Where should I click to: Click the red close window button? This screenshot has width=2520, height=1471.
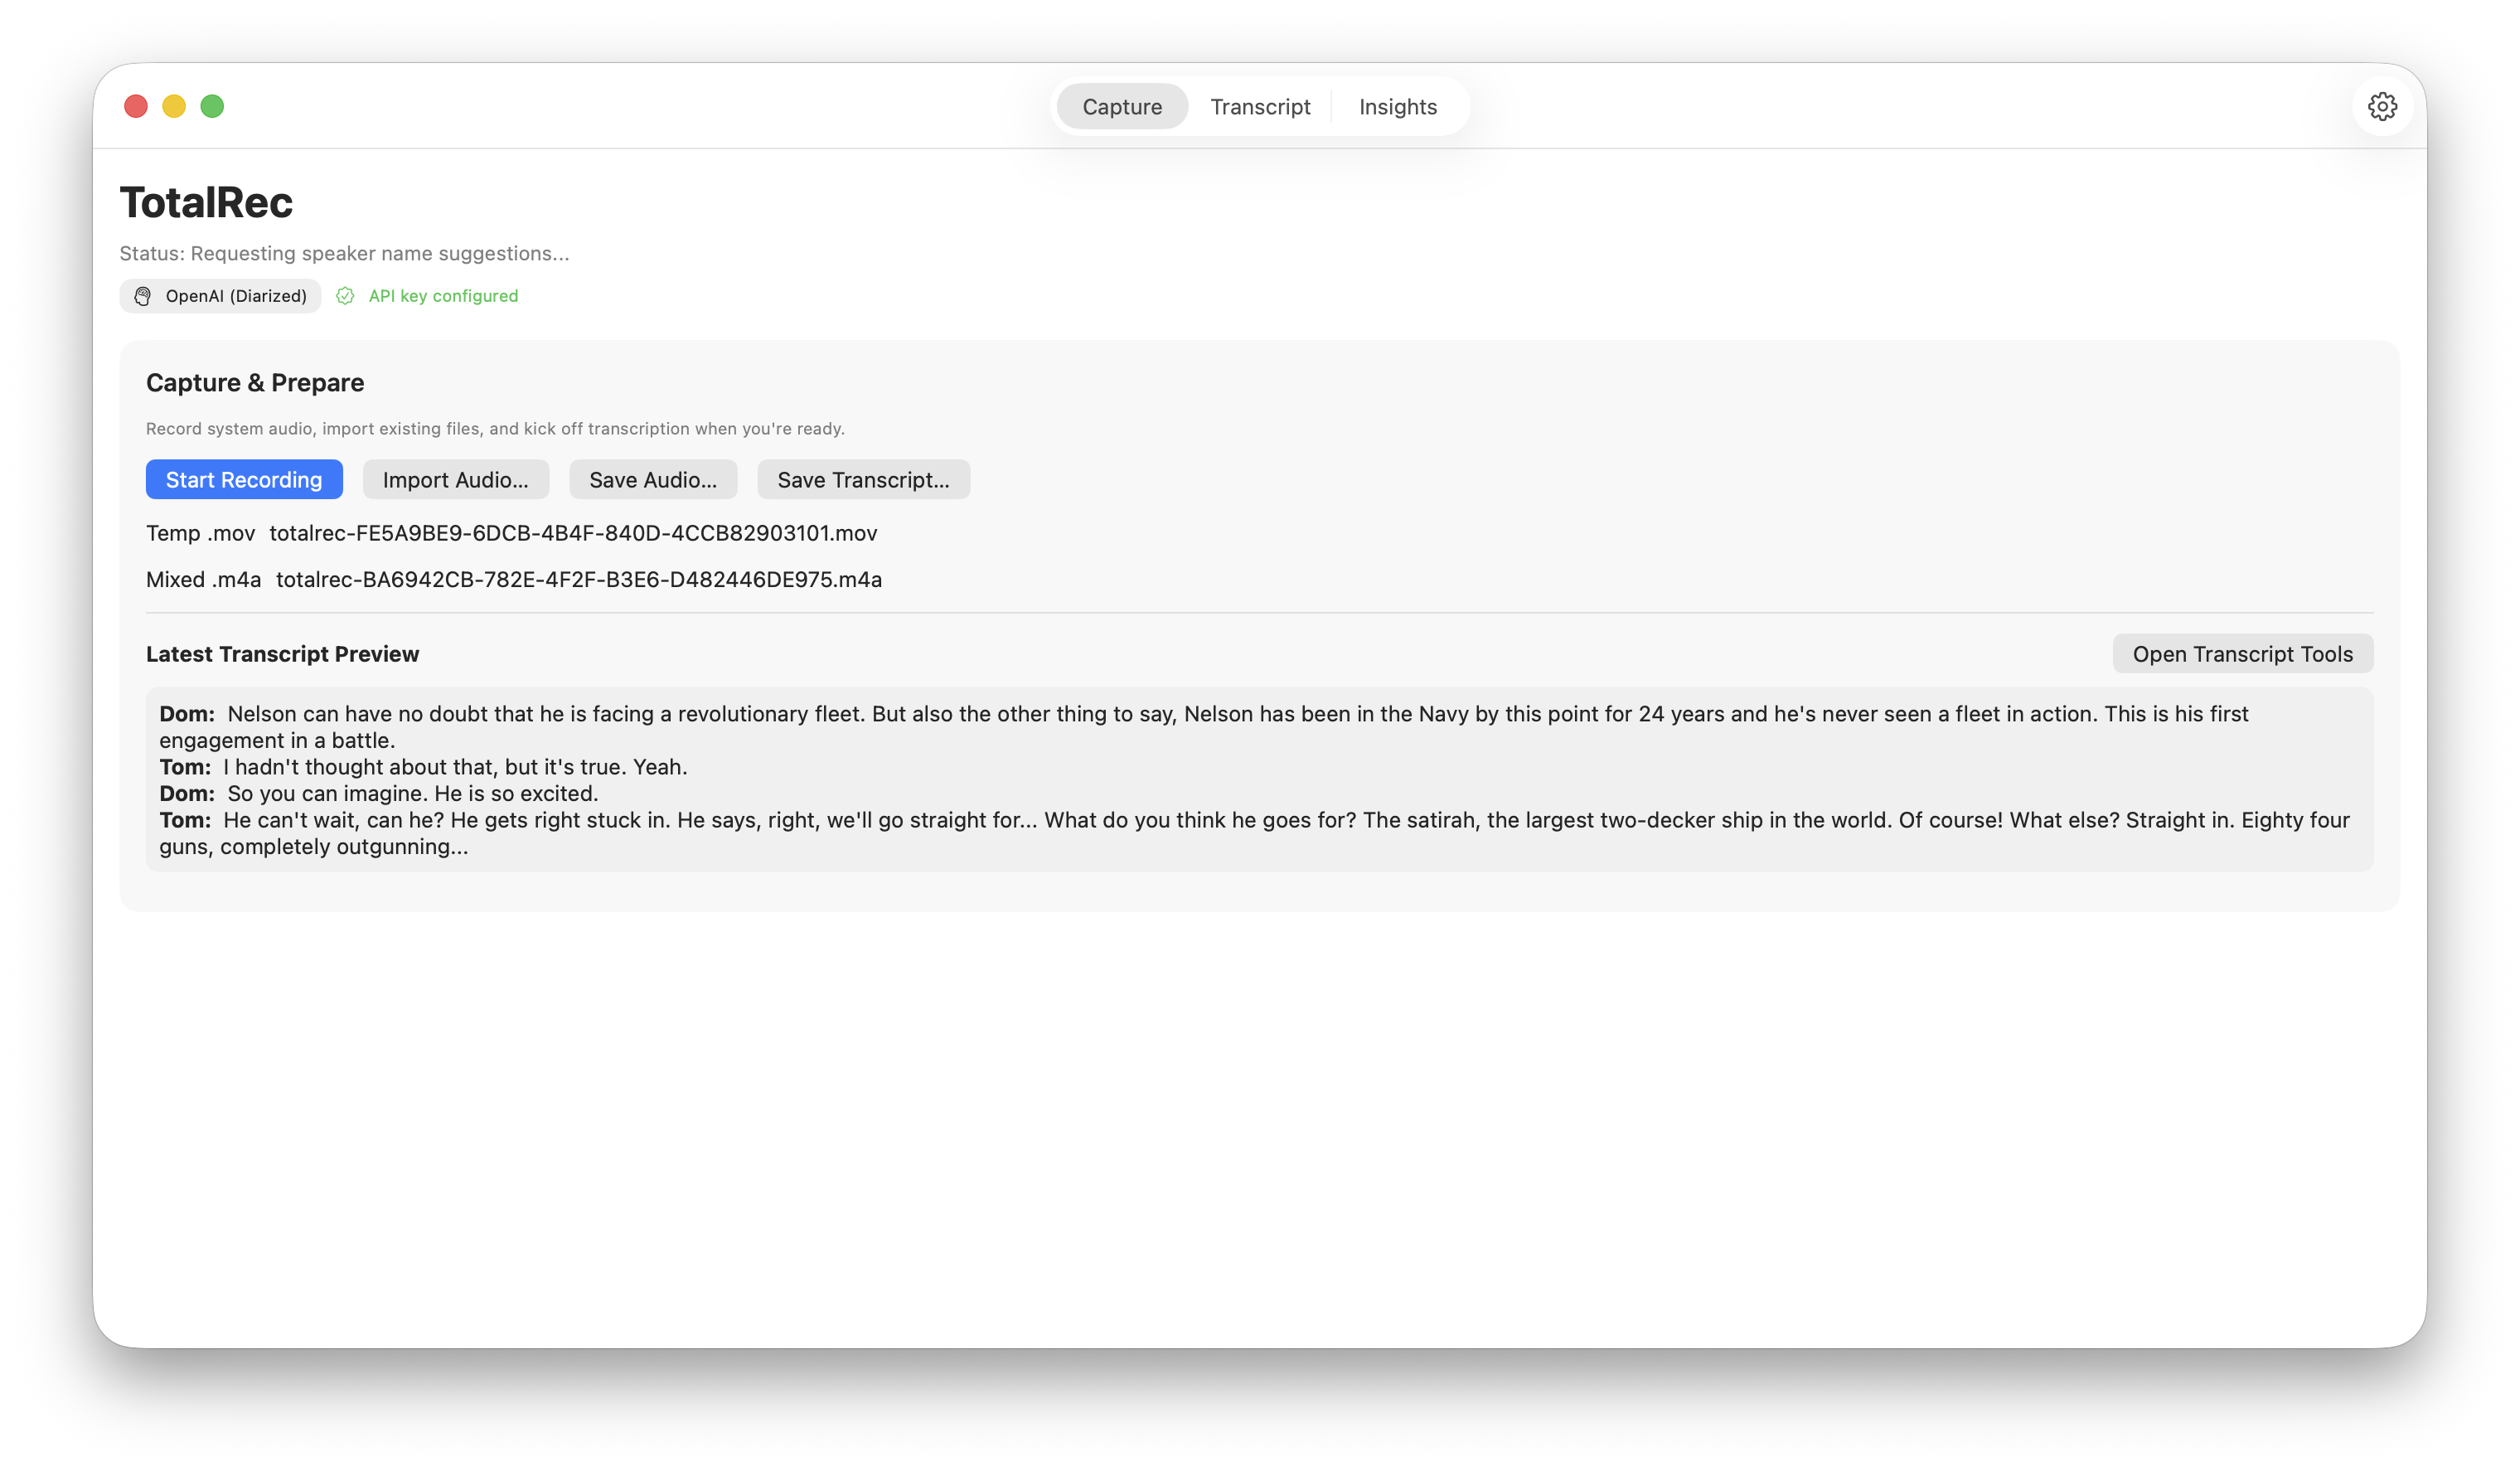(136, 106)
